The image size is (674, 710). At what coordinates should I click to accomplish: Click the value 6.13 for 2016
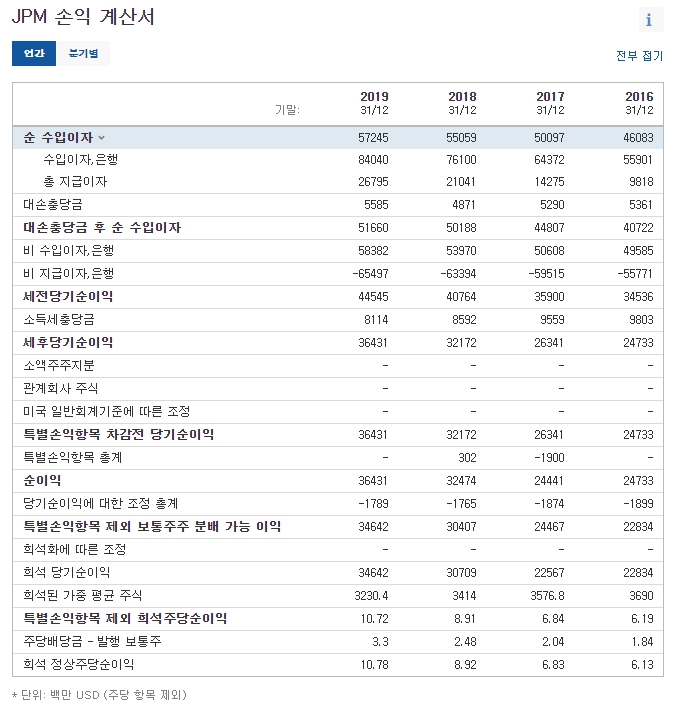pyautogui.click(x=642, y=665)
